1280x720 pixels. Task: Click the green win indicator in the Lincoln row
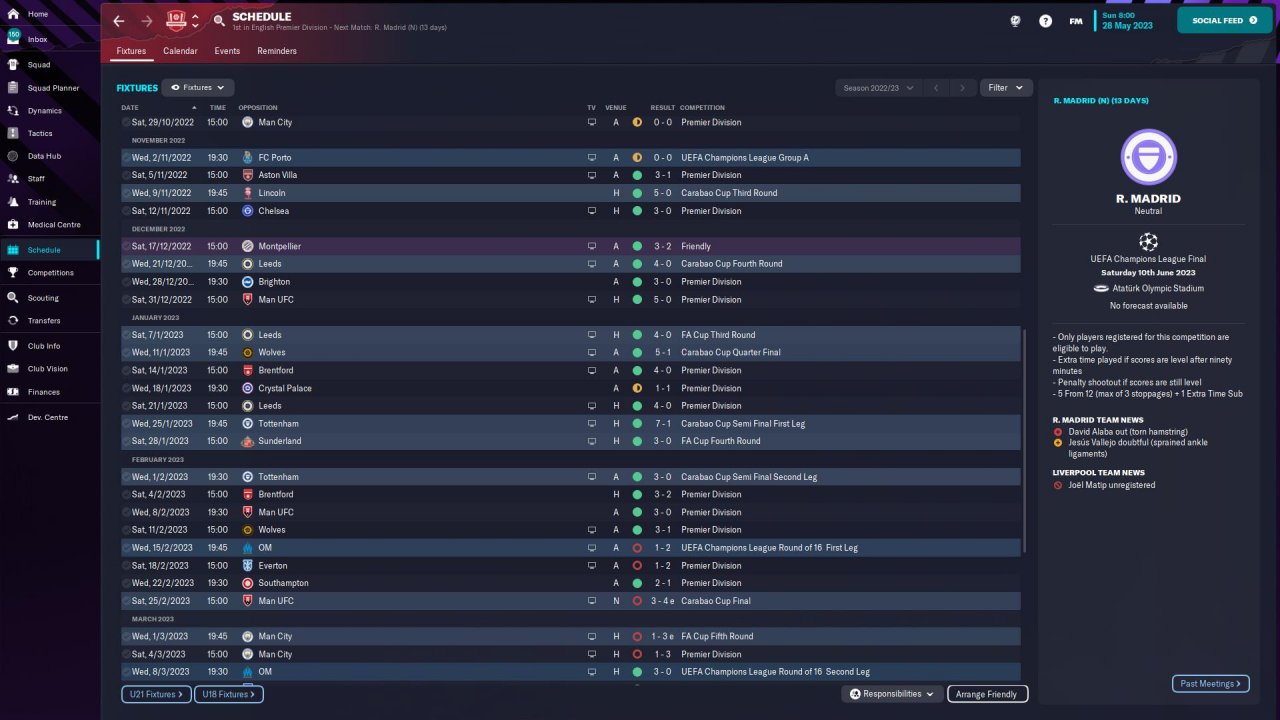637,193
